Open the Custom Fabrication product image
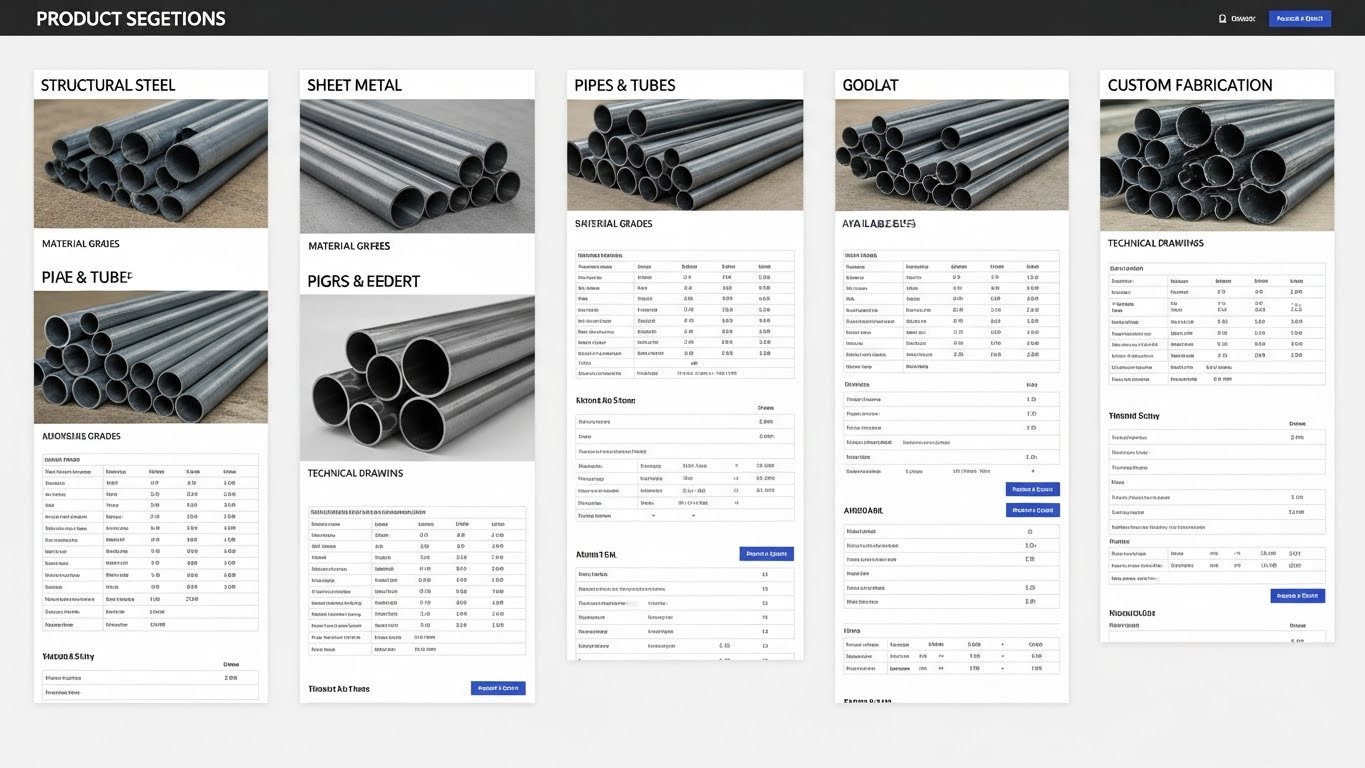The image size is (1365, 768). coord(1216,164)
